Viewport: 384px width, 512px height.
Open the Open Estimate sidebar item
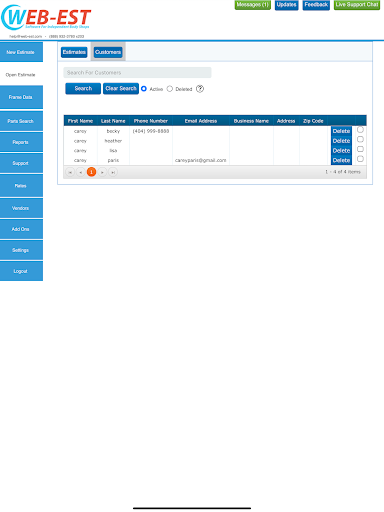tap(21, 75)
